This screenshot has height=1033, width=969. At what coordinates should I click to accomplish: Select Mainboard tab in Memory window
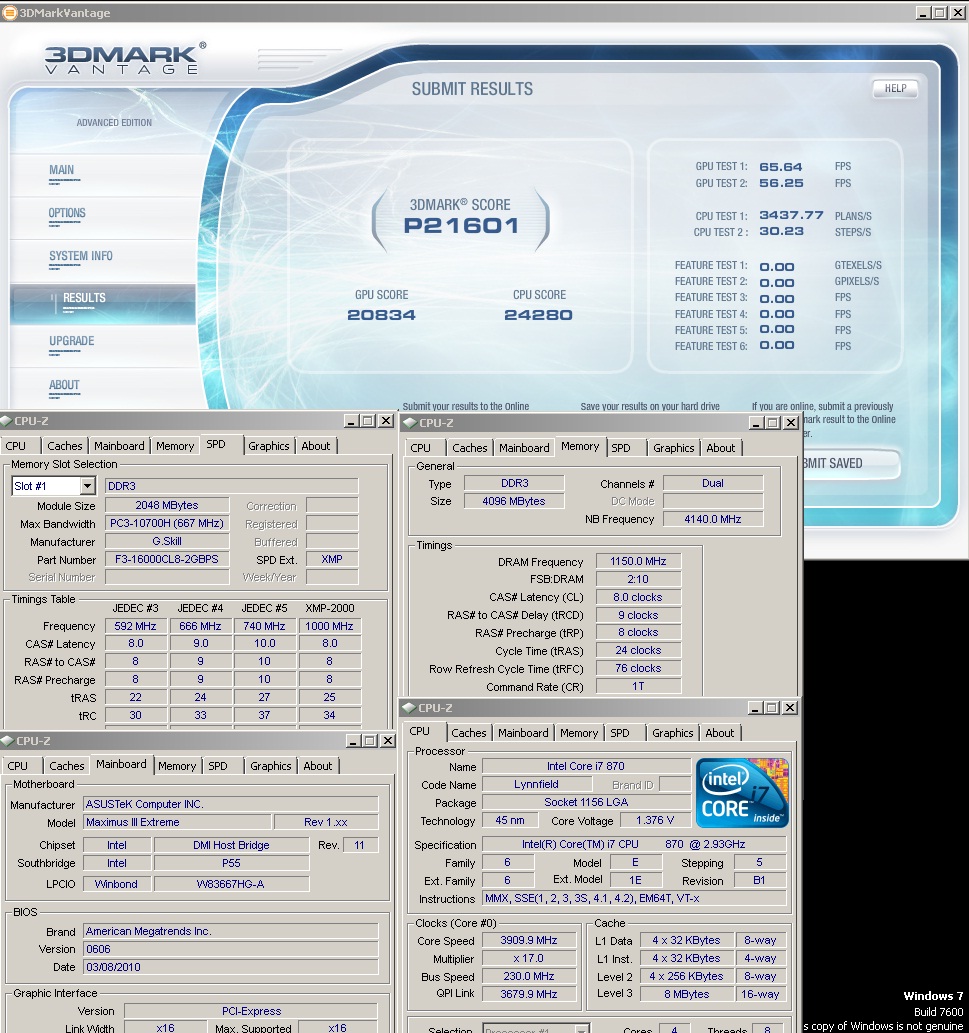point(524,448)
